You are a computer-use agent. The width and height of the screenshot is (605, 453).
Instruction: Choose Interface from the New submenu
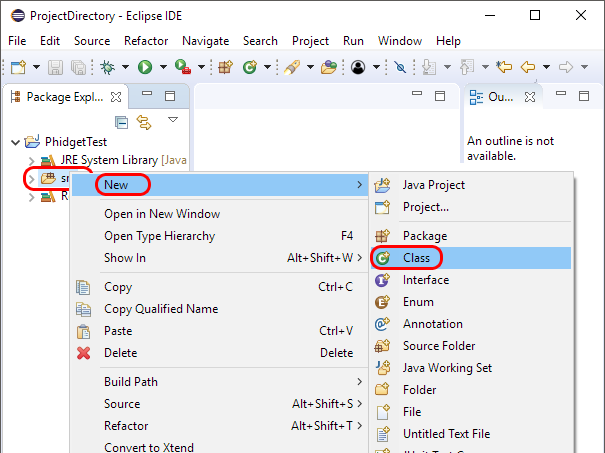pos(425,280)
